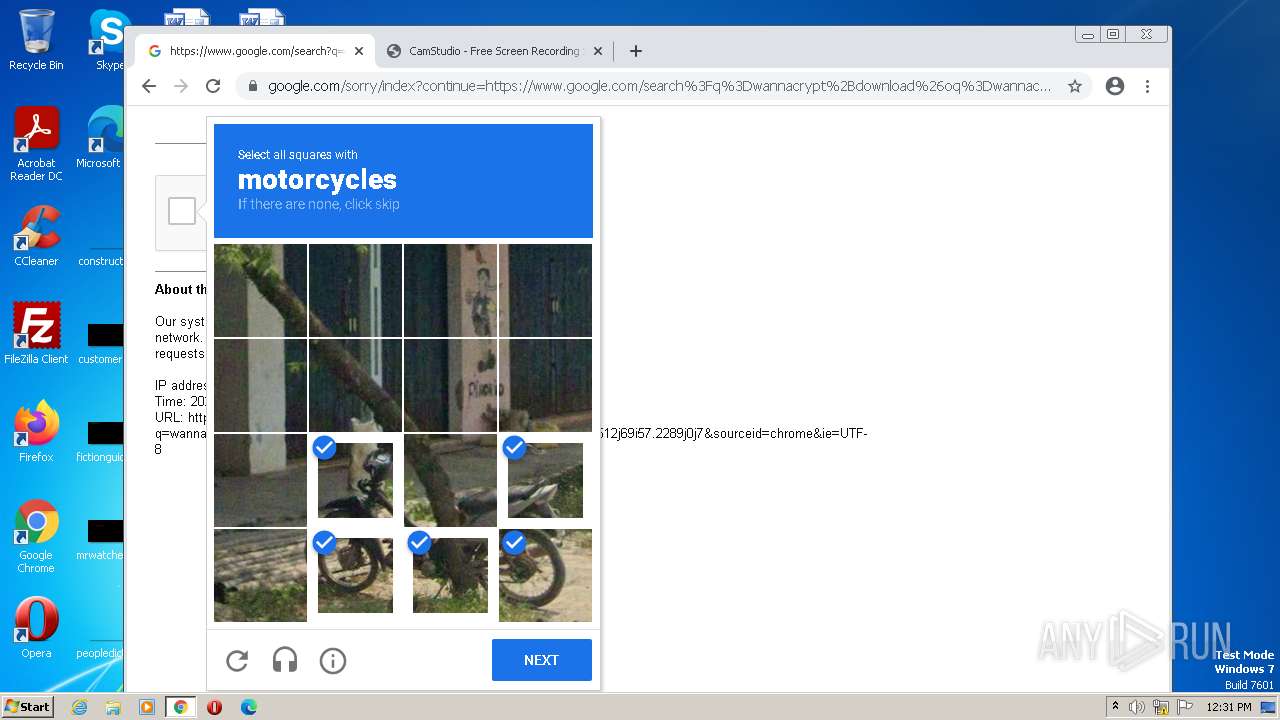Select the graffiti tile in the top row, third column

[x=450, y=290]
